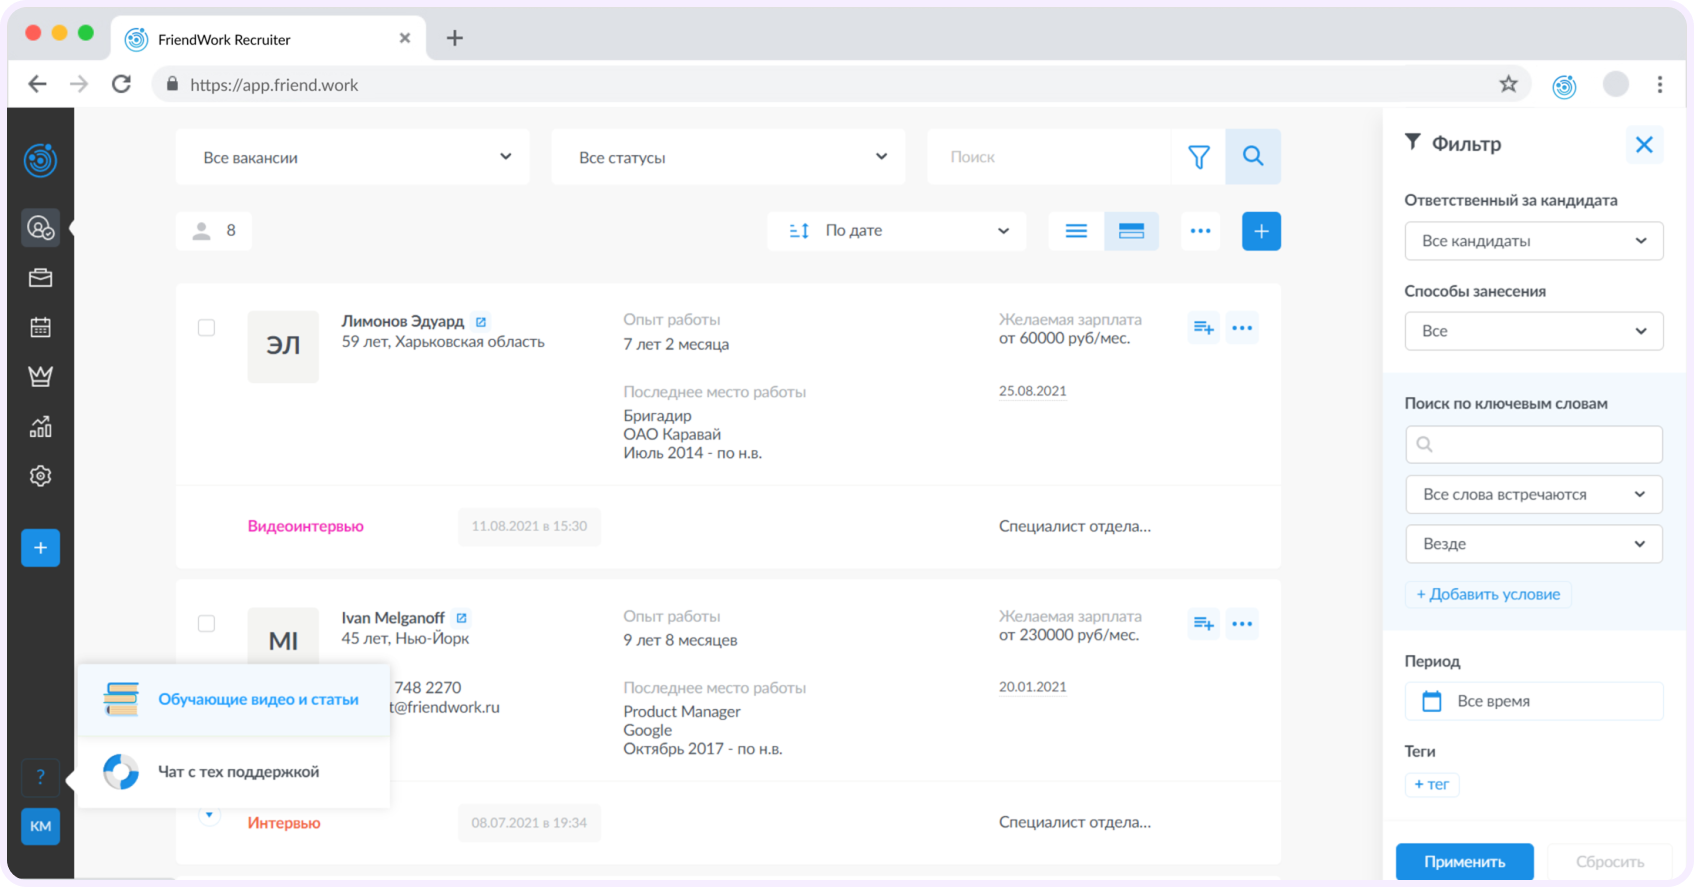Open the Candidates section in sidebar
1694x887 pixels.
pos(41,228)
